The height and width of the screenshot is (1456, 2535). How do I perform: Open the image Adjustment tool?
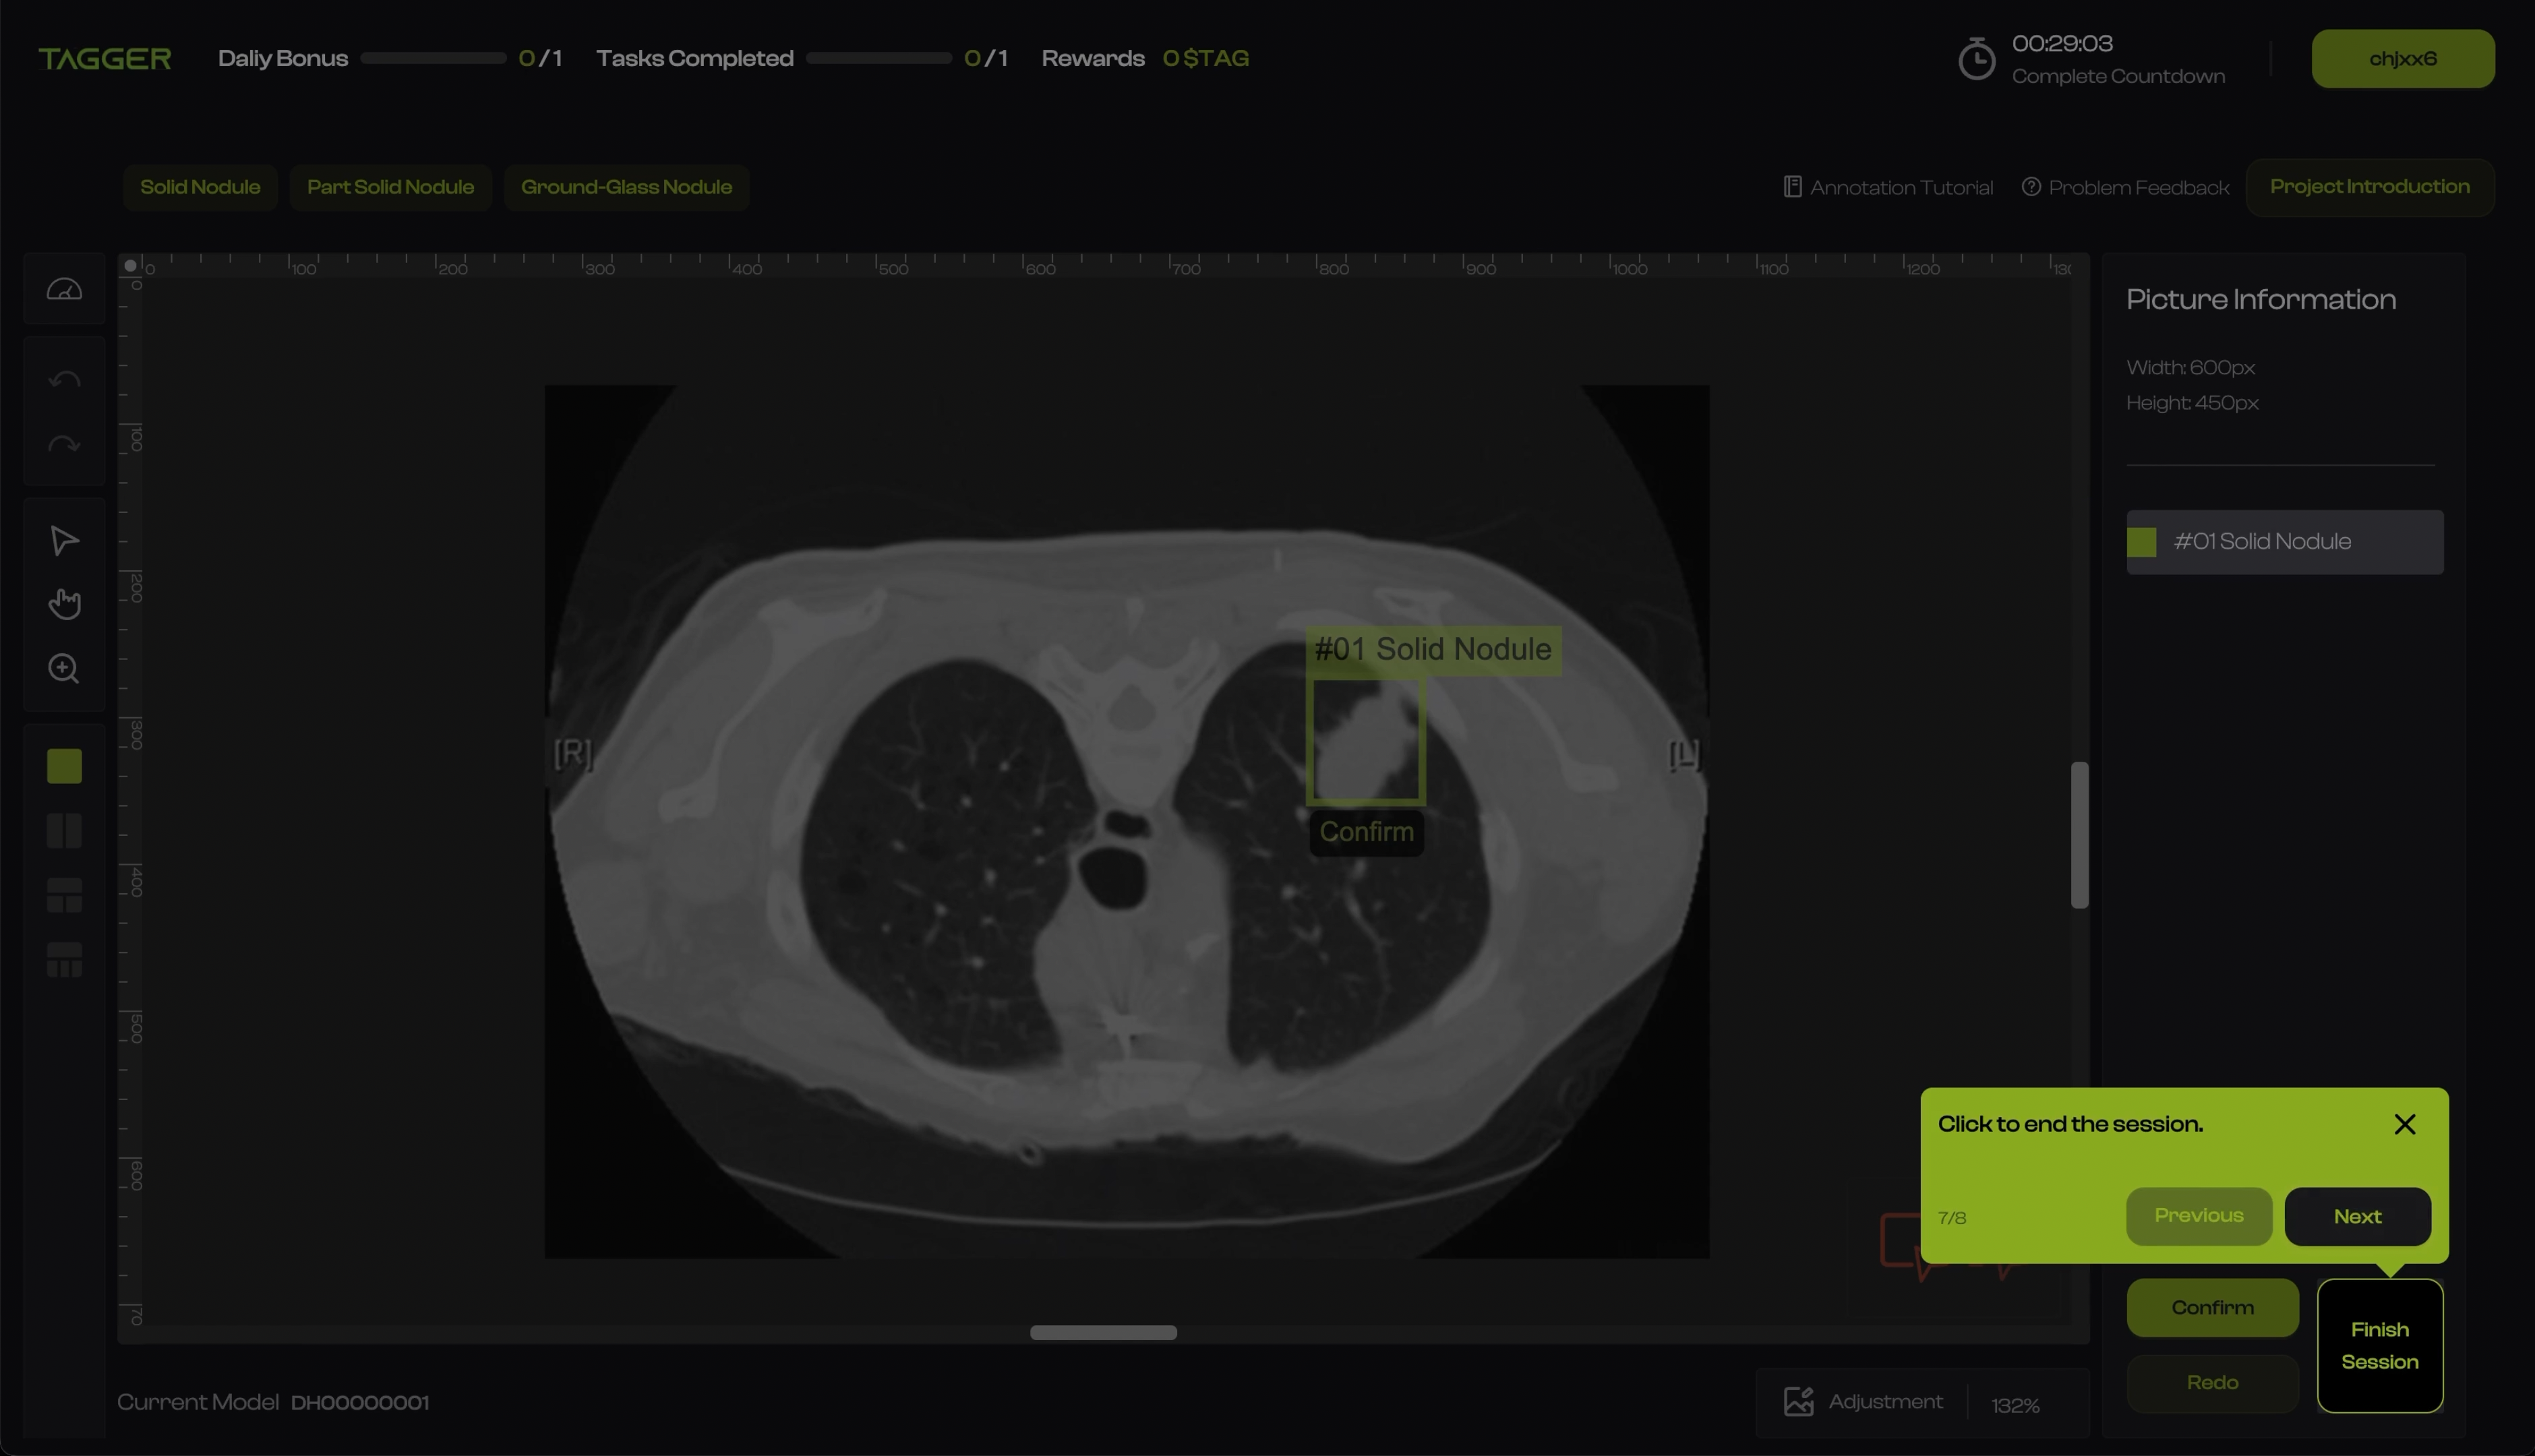pos(1864,1402)
